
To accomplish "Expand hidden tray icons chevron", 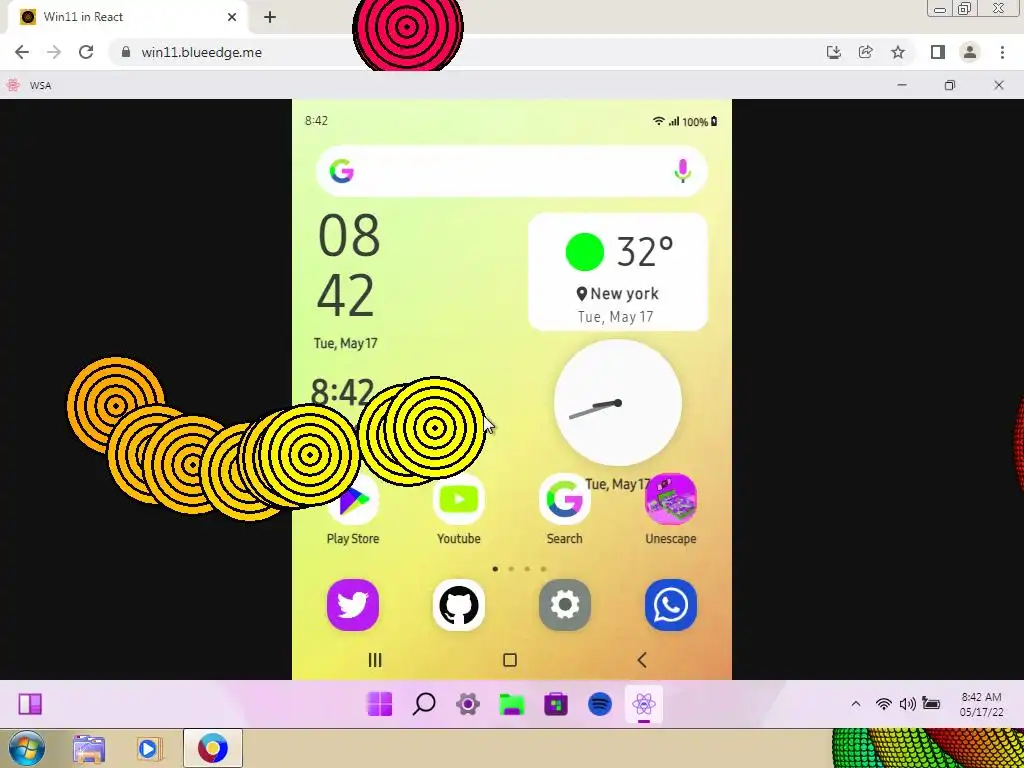I will click(856, 704).
